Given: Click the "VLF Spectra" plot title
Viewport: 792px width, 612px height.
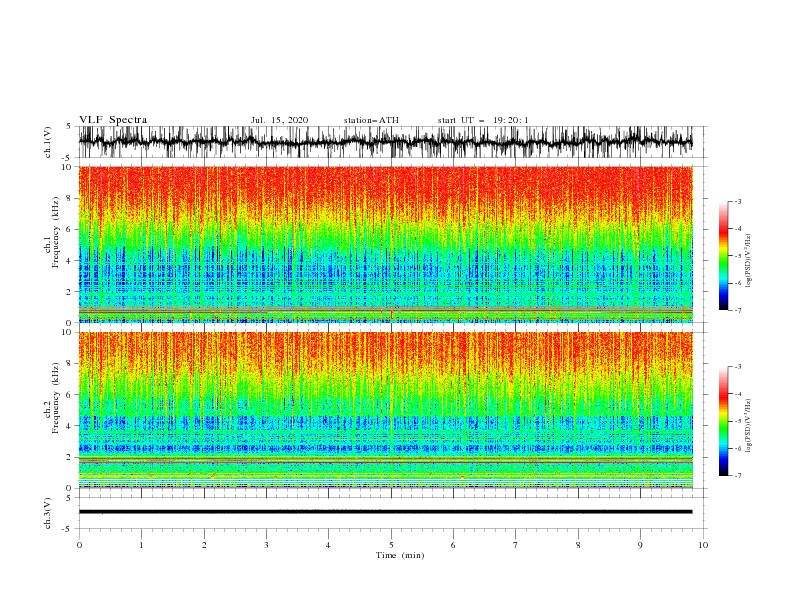Looking at the screenshot, I should (113, 120).
